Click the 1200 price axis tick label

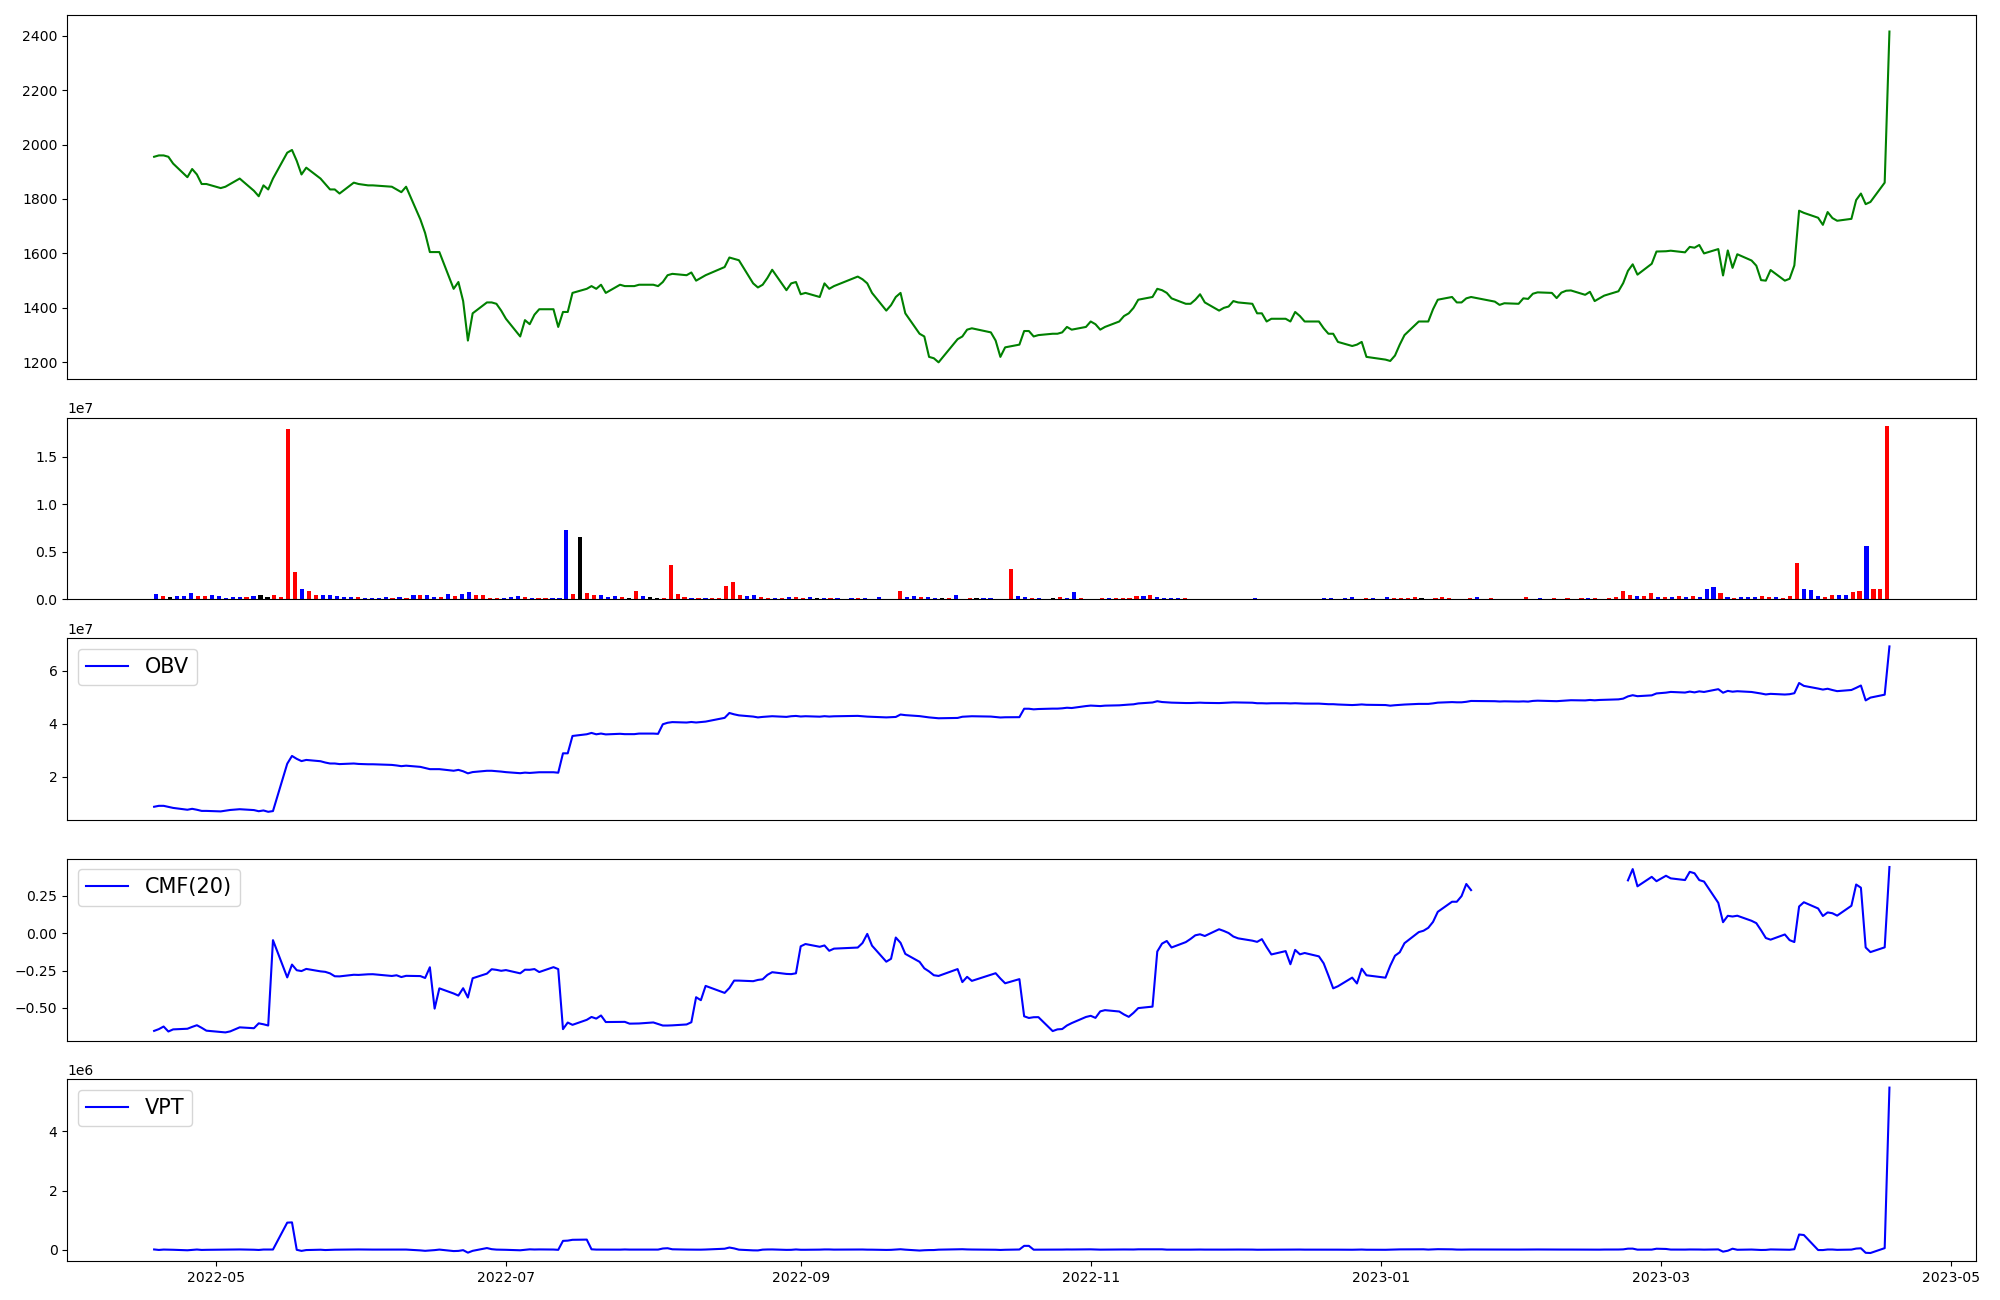[x=38, y=363]
